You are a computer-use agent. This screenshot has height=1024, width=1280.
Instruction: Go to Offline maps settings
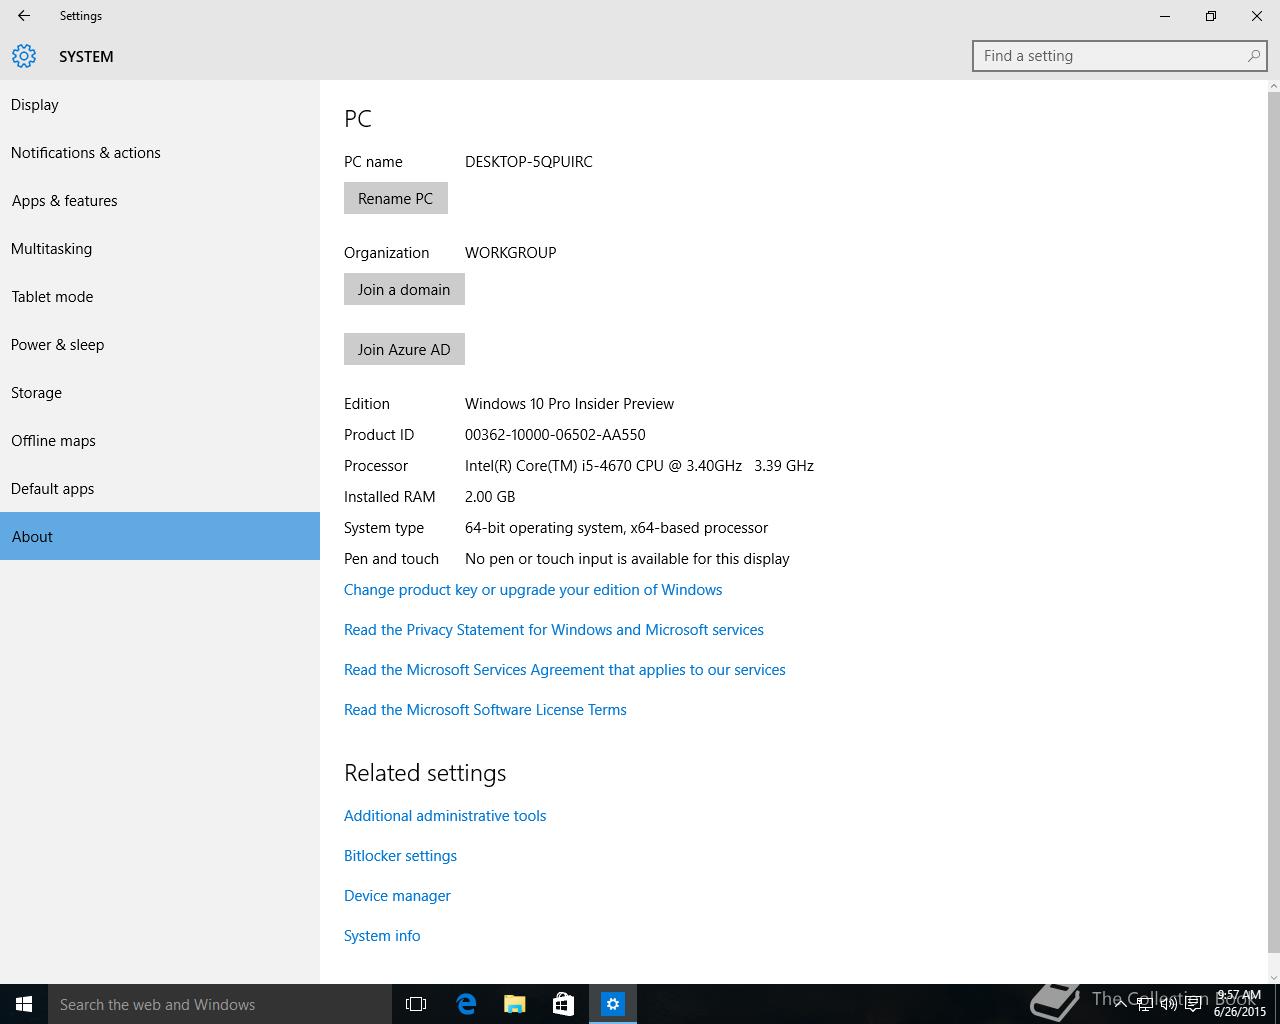pyautogui.click(x=160, y=441)
